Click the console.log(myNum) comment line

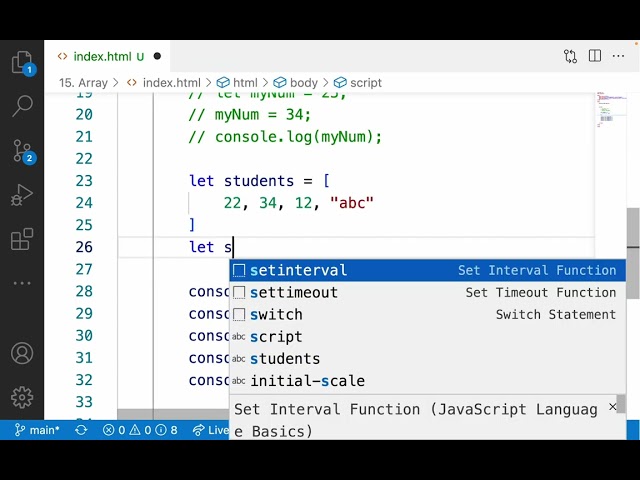(285, 136)
